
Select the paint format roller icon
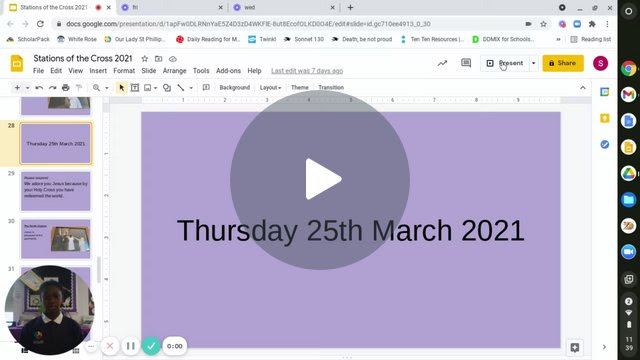point(79,88)
